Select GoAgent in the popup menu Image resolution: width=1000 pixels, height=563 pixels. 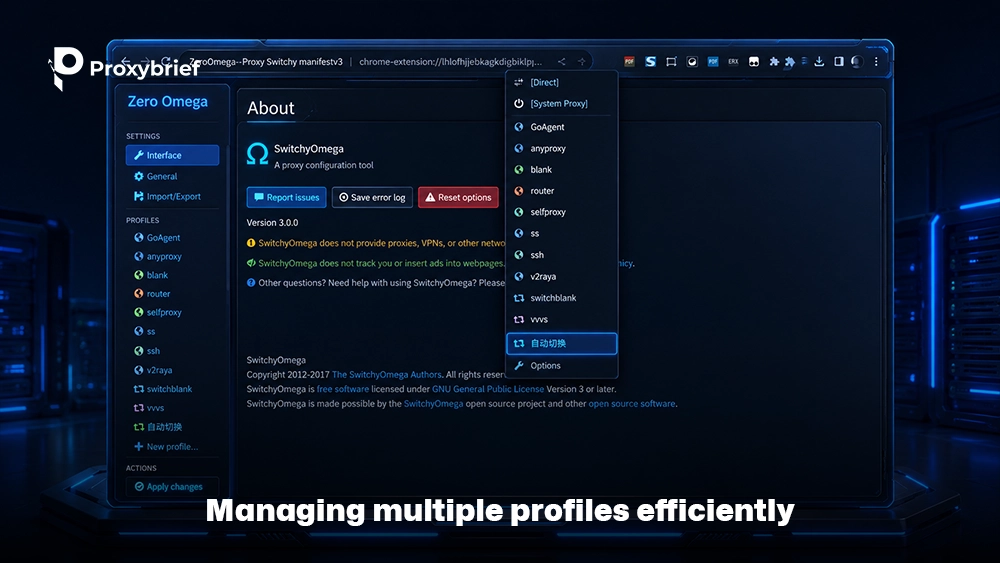point(562,127)
